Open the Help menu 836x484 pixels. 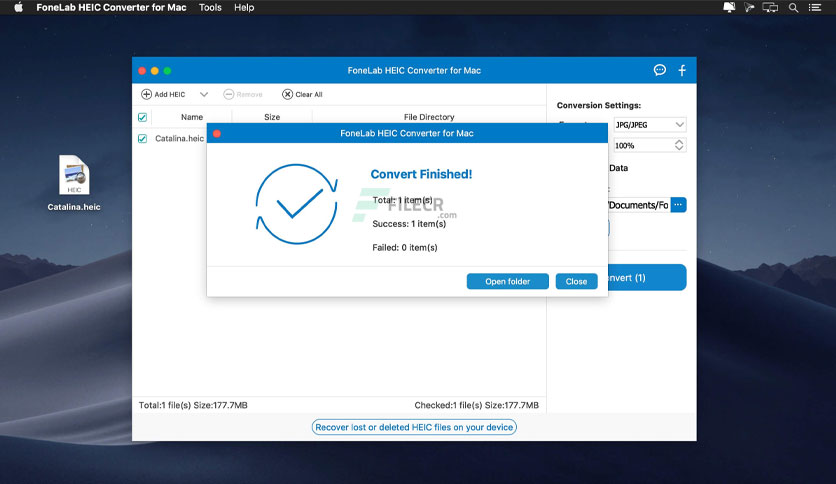click(x=244, y=7)
